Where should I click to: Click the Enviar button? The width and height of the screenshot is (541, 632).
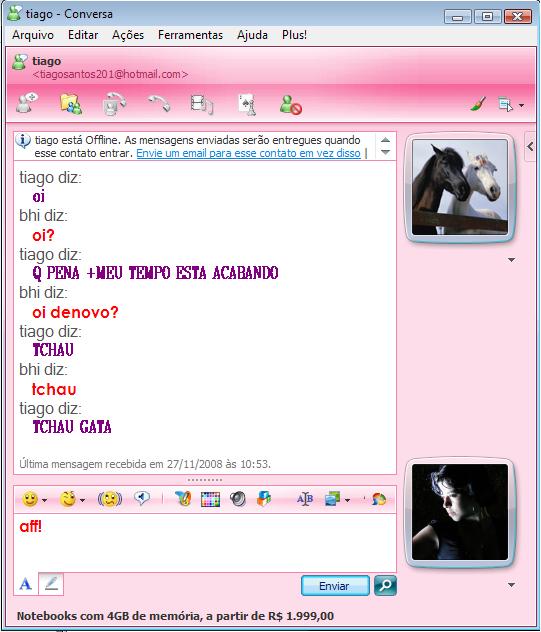point(335,586)
